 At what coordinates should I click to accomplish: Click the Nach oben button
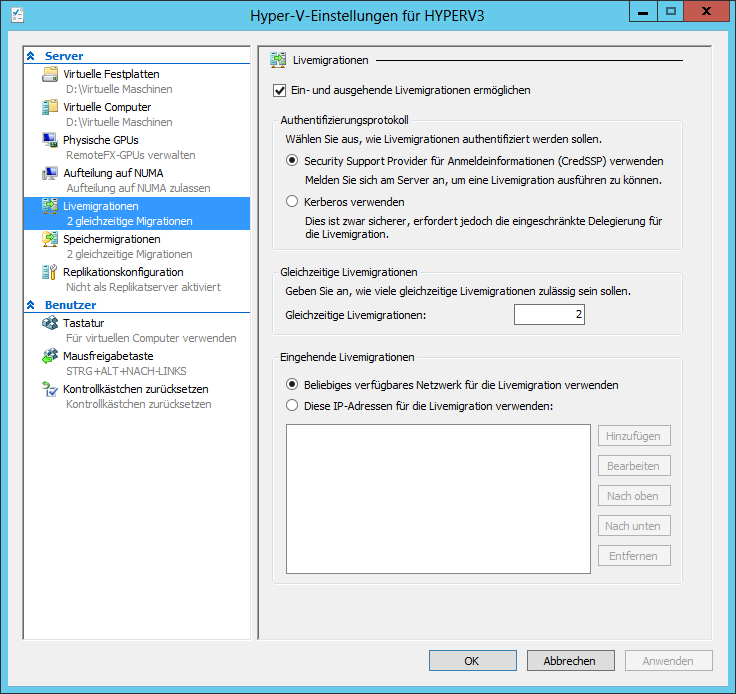pos(634,496)
